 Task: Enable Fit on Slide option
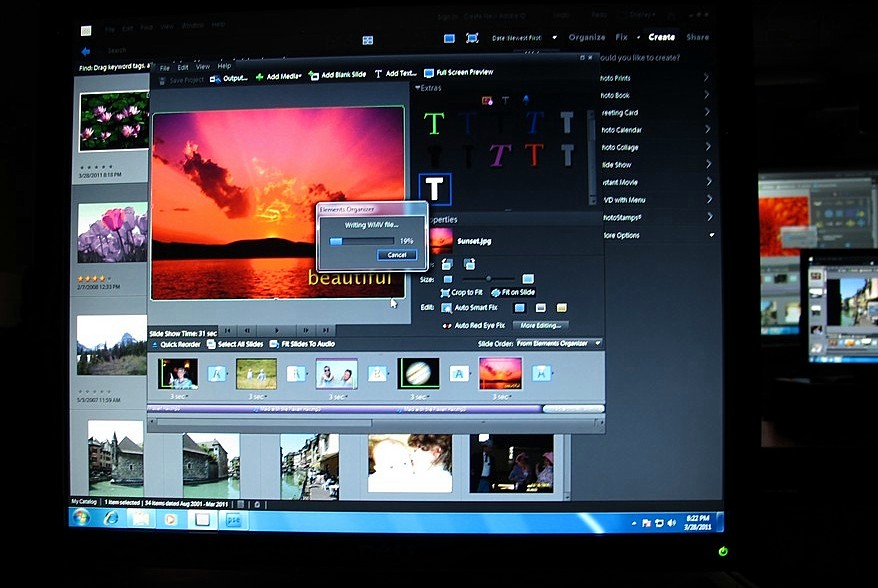pos(497,292)
